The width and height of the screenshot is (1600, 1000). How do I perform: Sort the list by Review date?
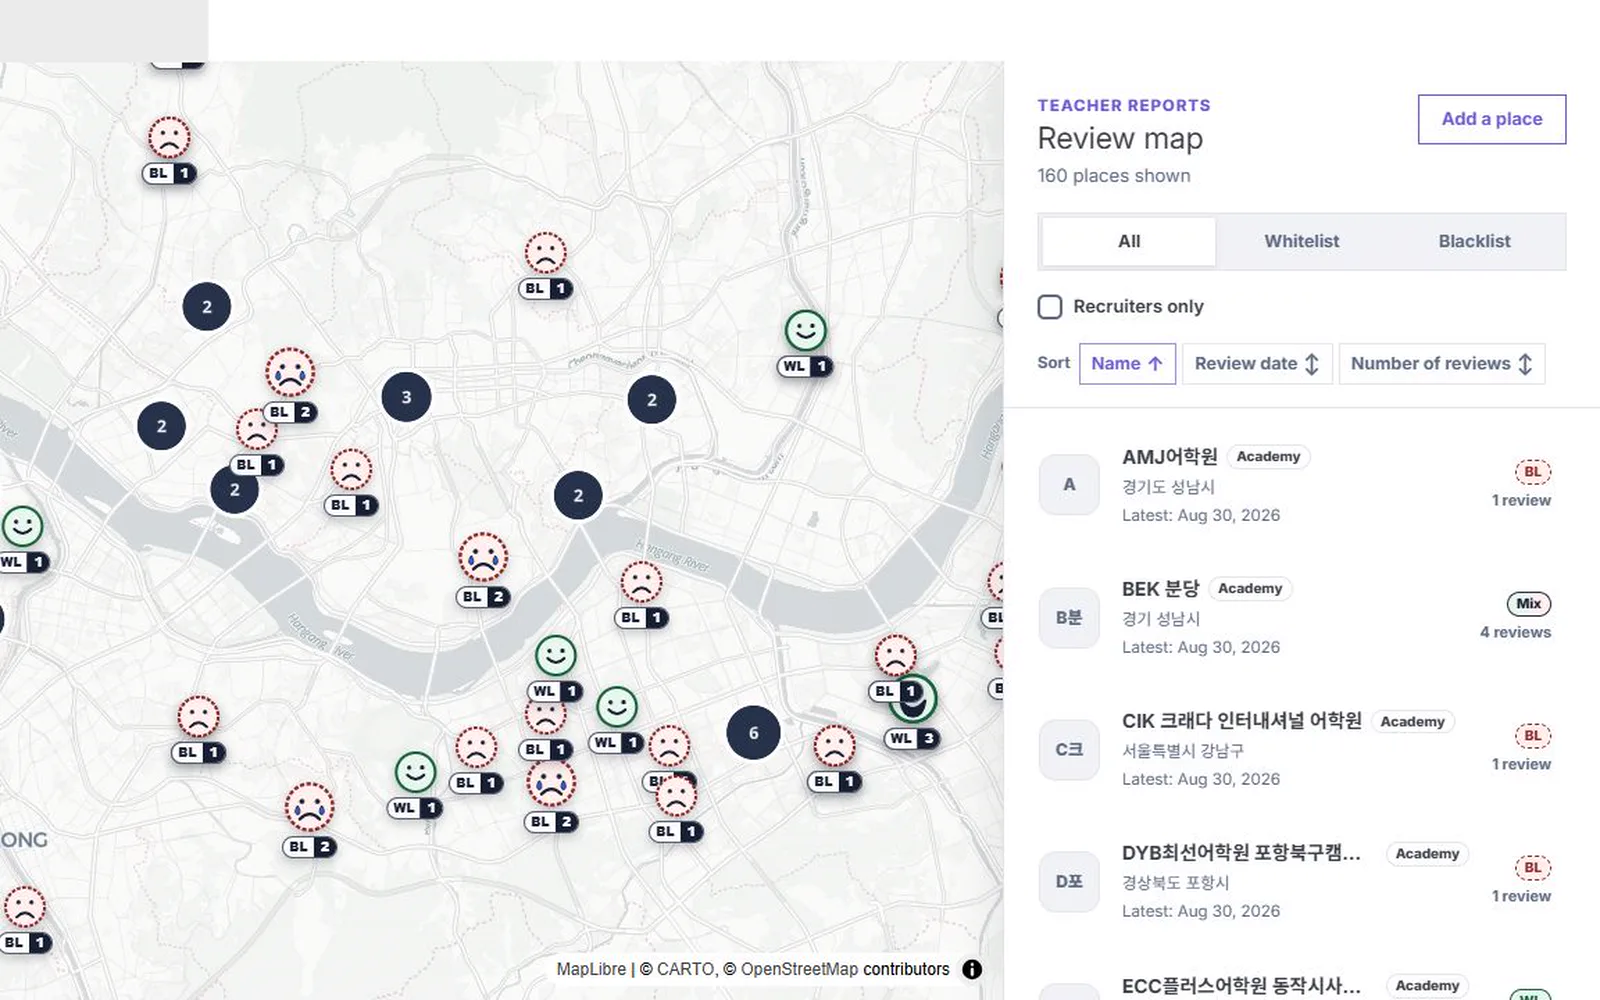tap(1257, 364)
